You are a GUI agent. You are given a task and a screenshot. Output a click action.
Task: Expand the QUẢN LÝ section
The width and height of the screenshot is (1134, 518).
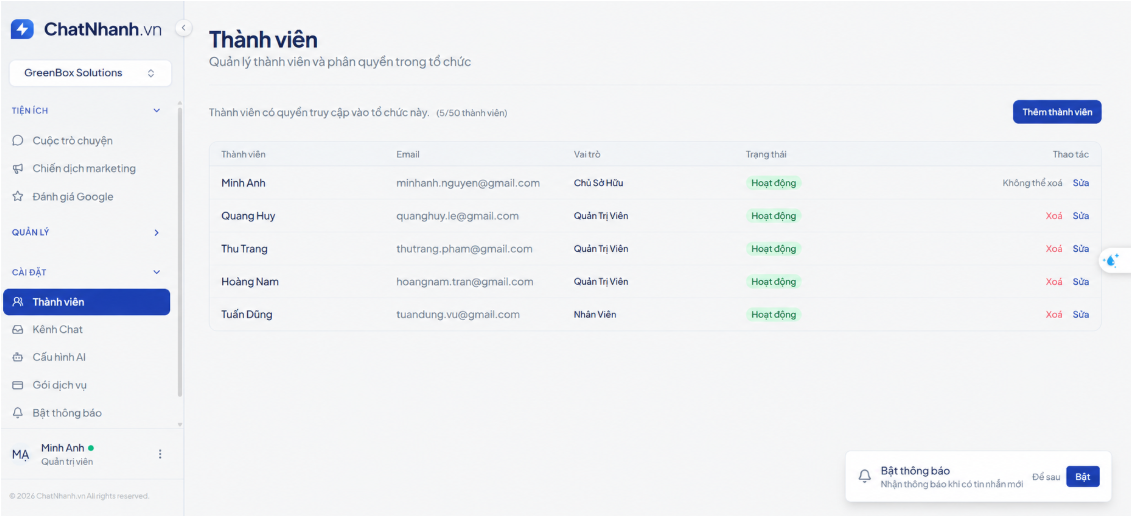(156, 233)
